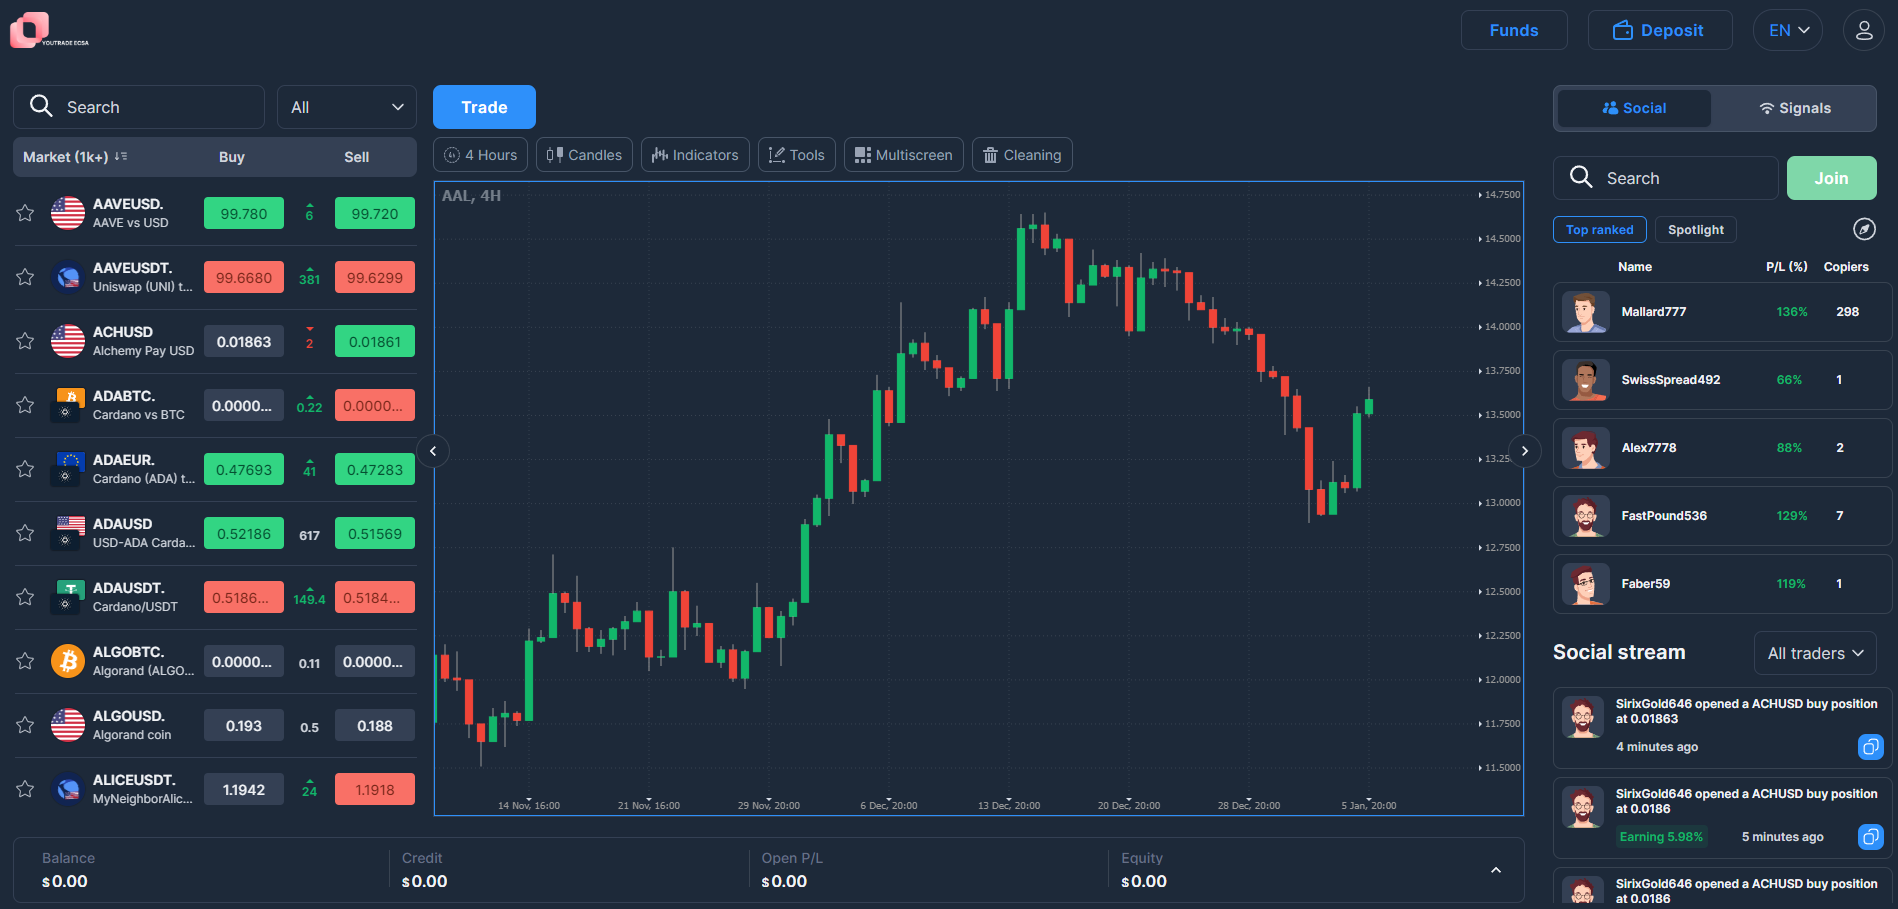
Task: Open chart drawing Tools
Action: click(x=797, y=155)
